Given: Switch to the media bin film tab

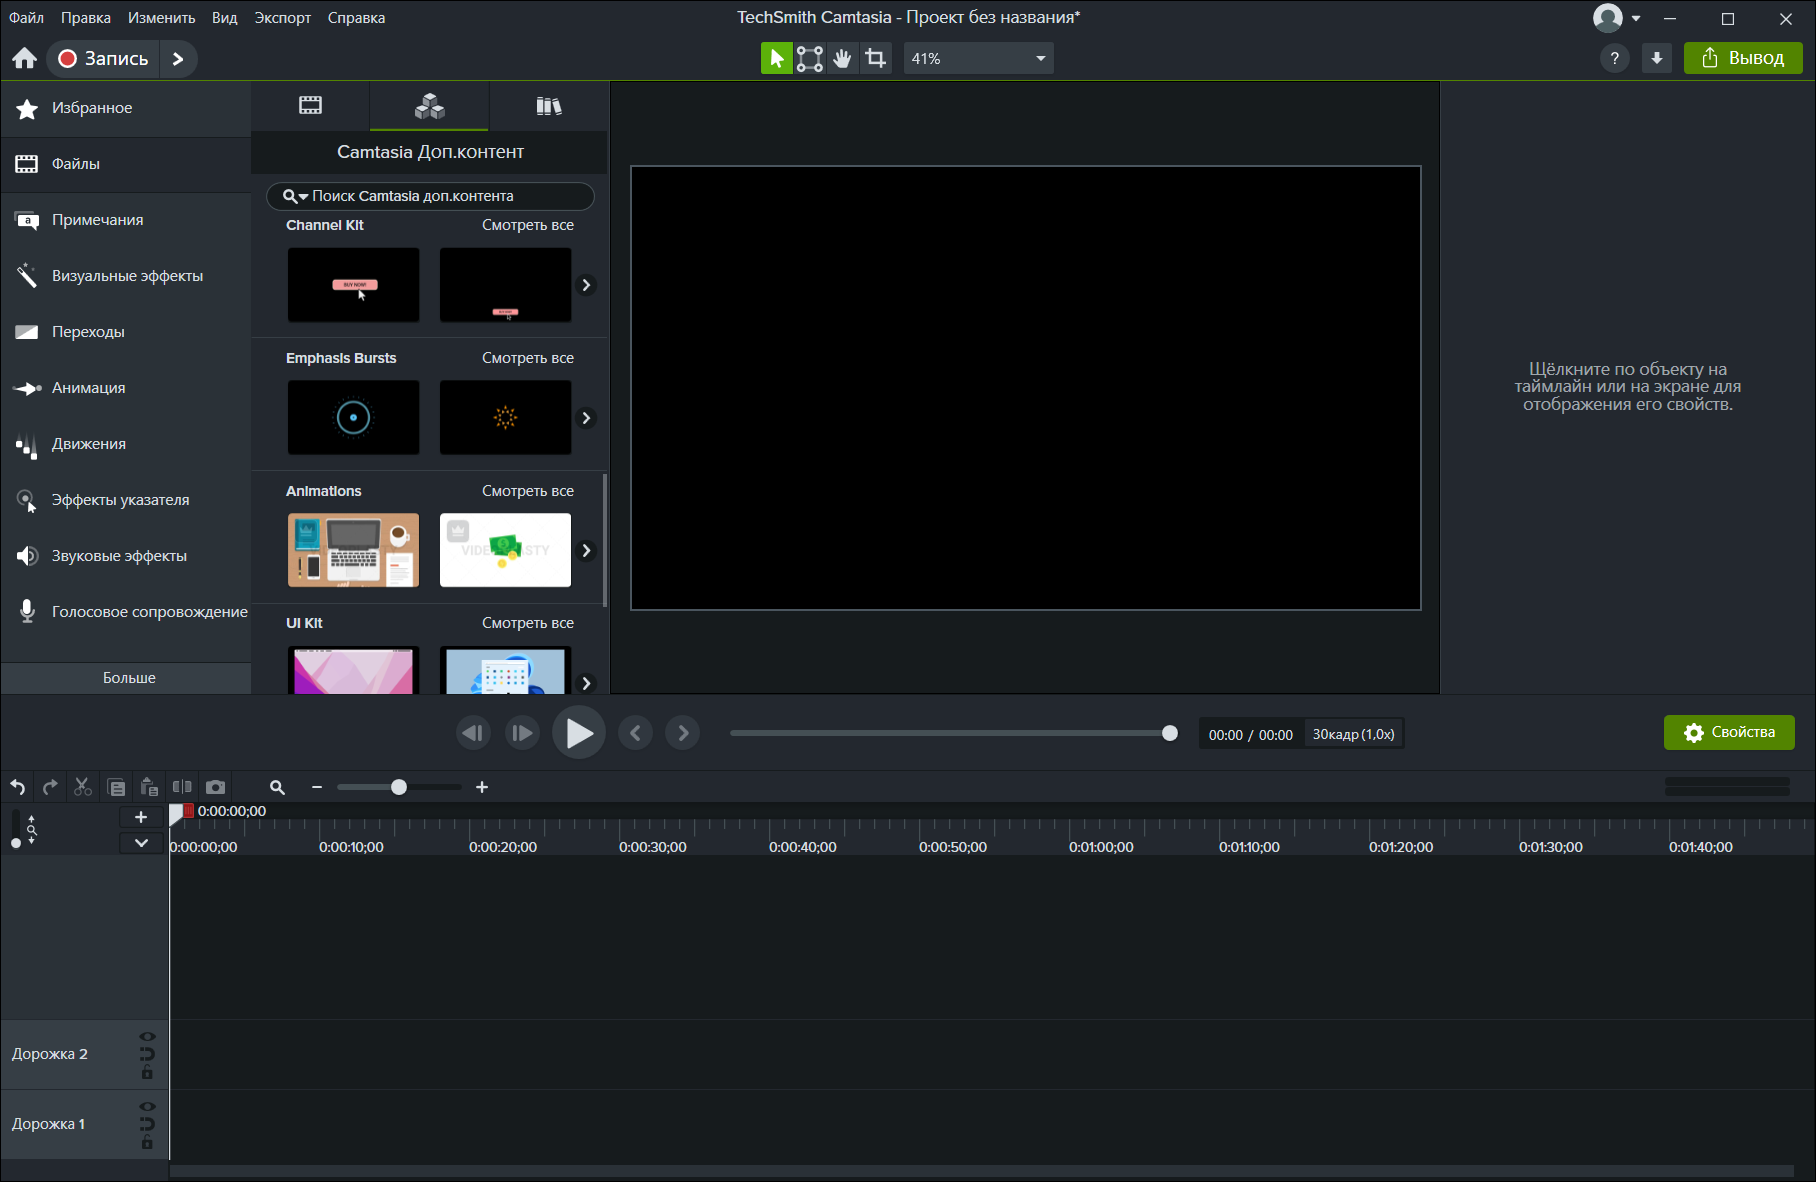Looking at the screenshot, I should (311, 105).
